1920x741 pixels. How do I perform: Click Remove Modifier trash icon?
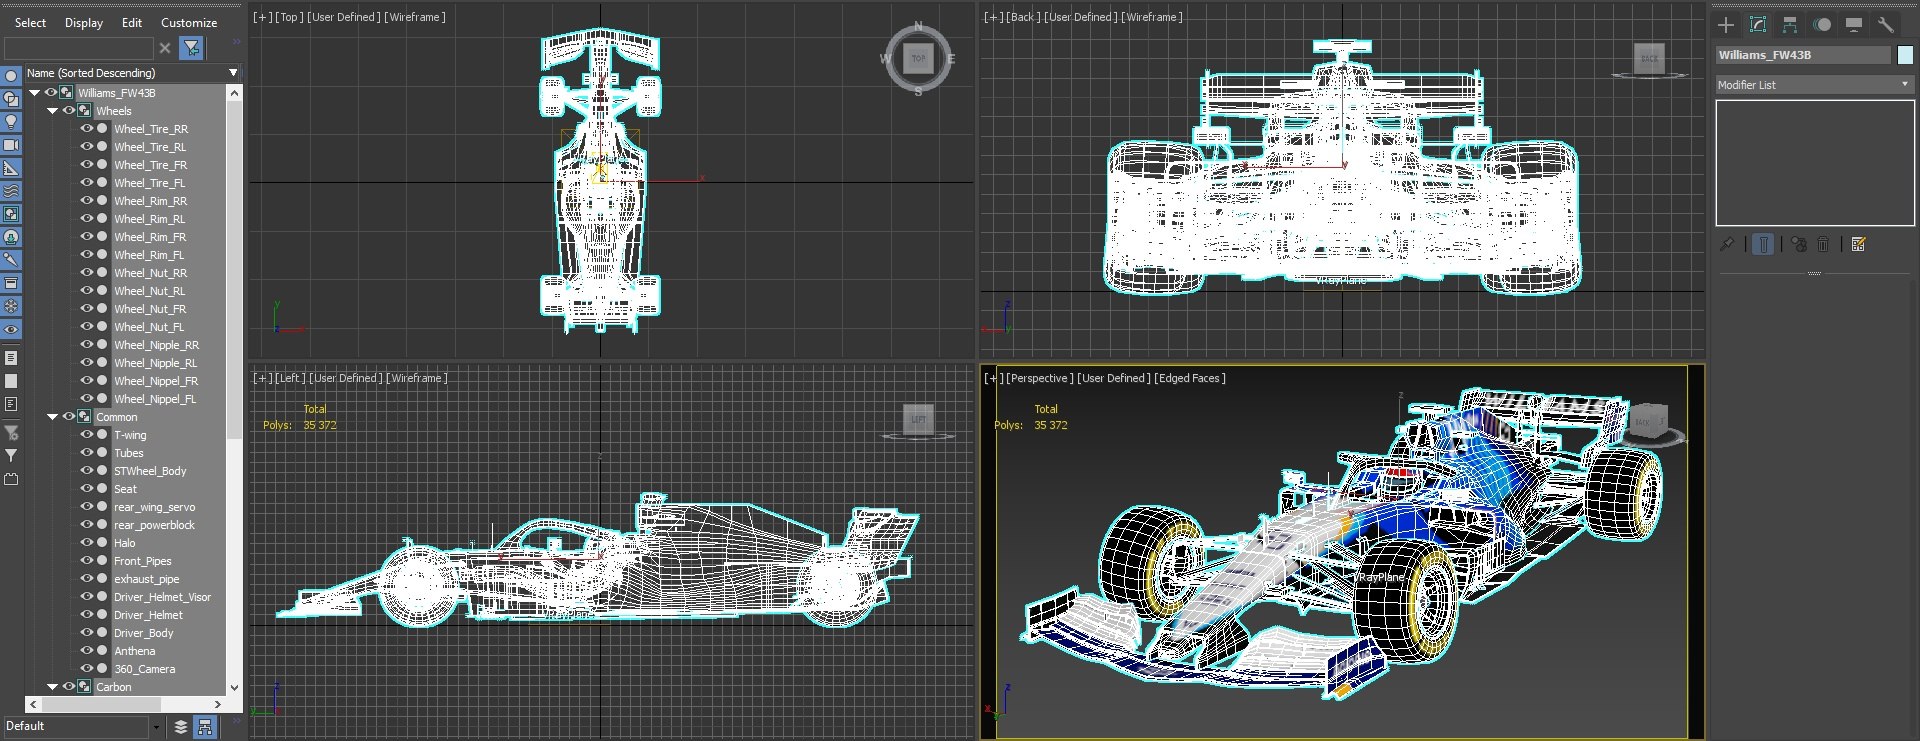click(1823, 244)
